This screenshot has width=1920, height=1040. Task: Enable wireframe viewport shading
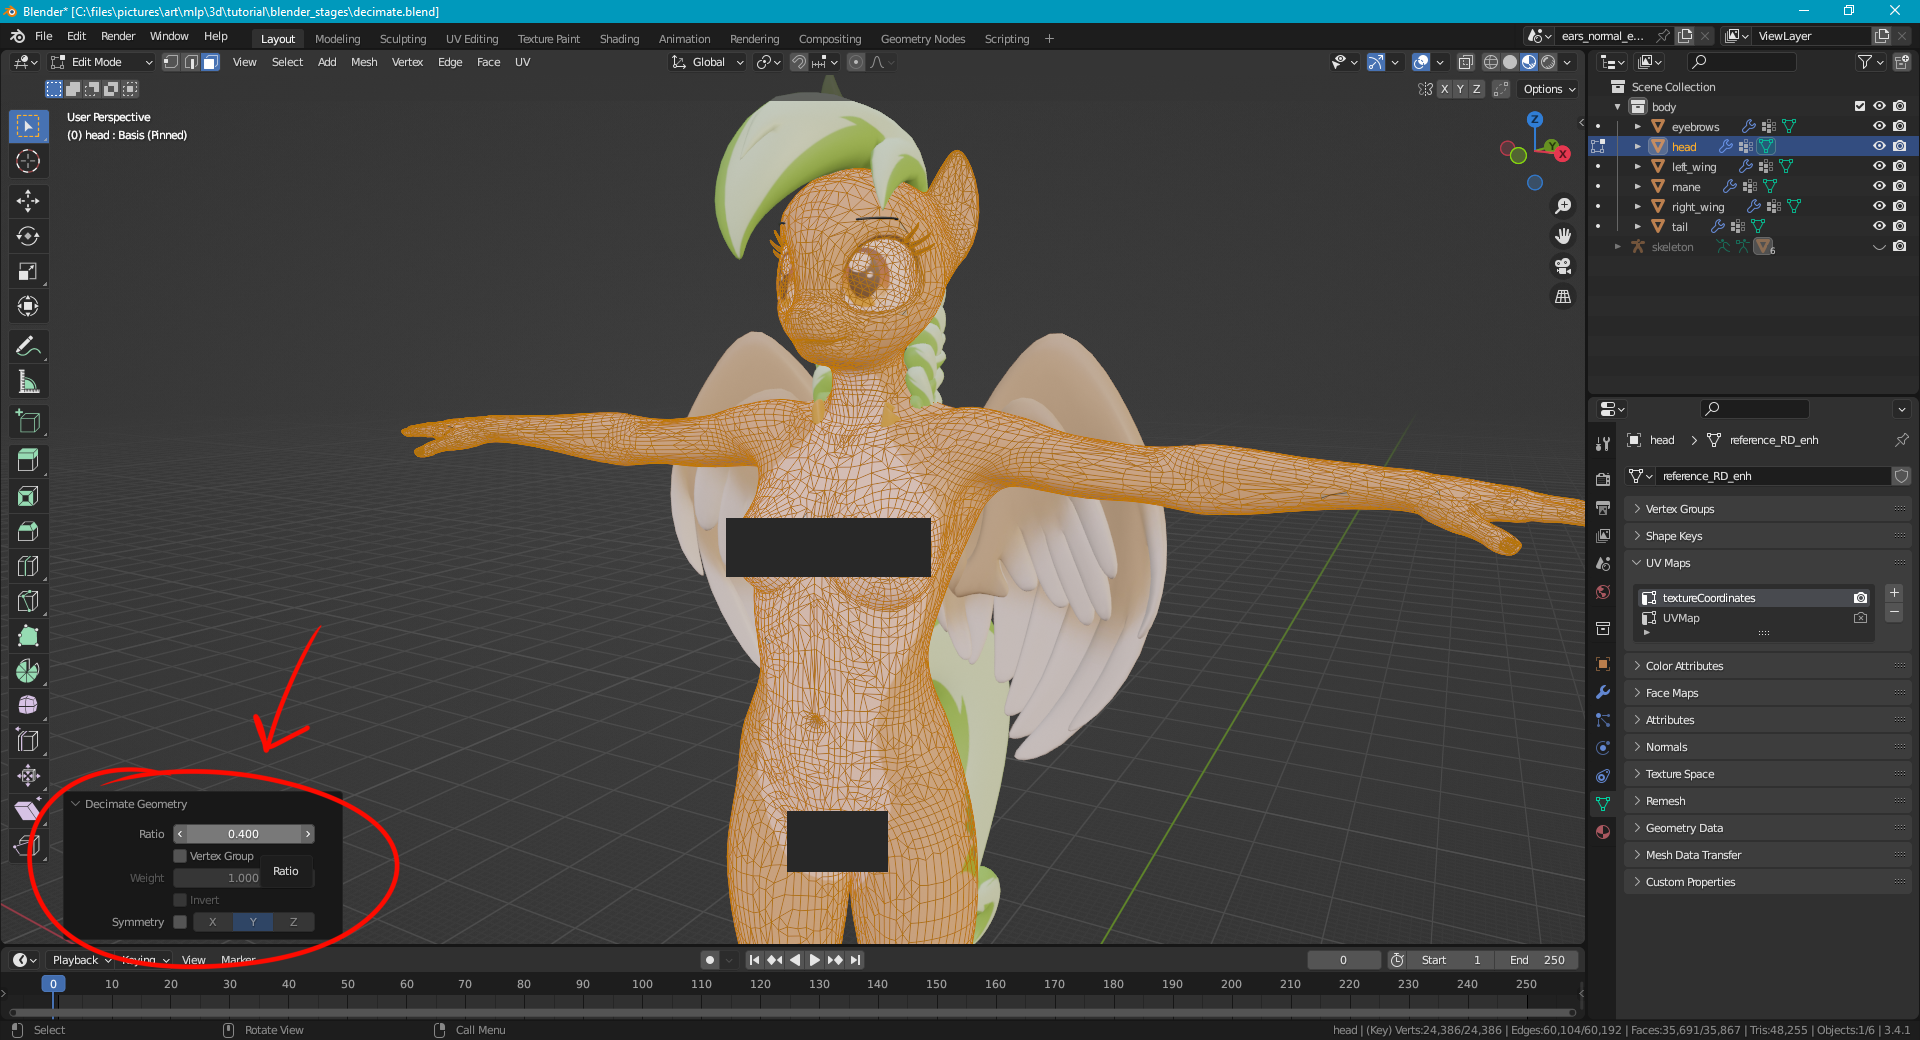1491,62
